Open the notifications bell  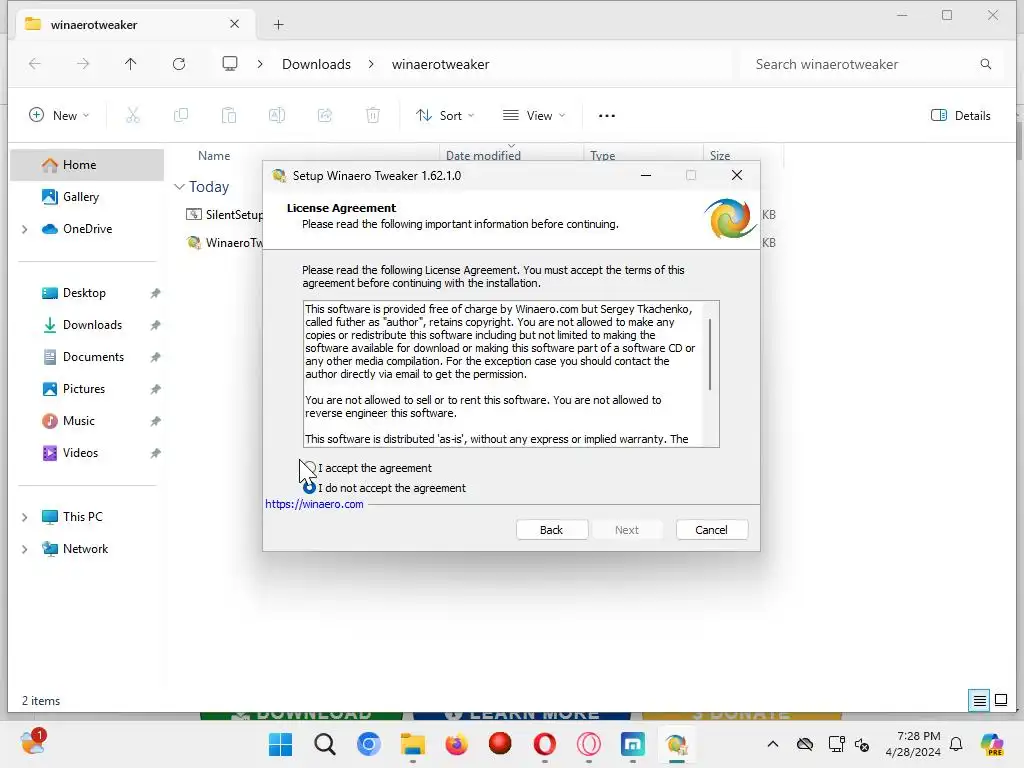point(956,744)
